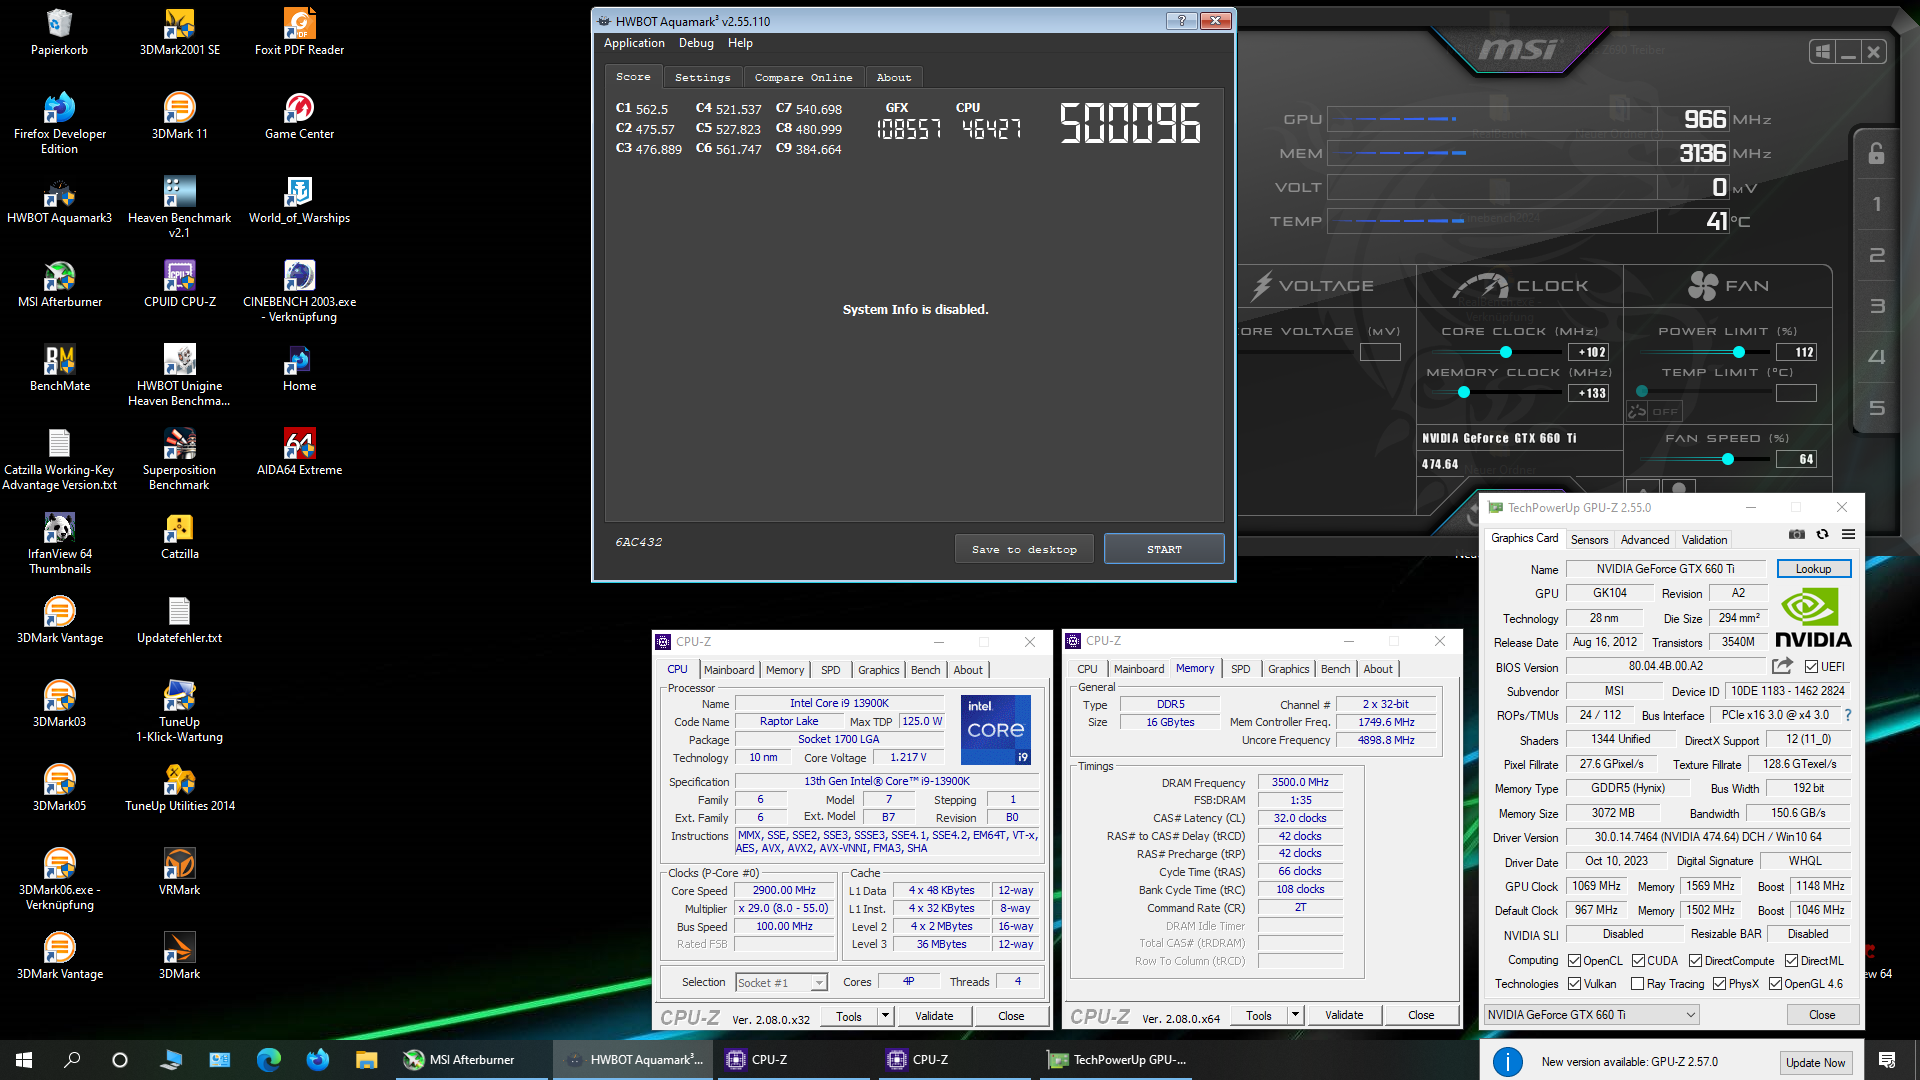
Task: Toggle the DirectML checkbox in GPU-Z
Action: point(1791,961)
